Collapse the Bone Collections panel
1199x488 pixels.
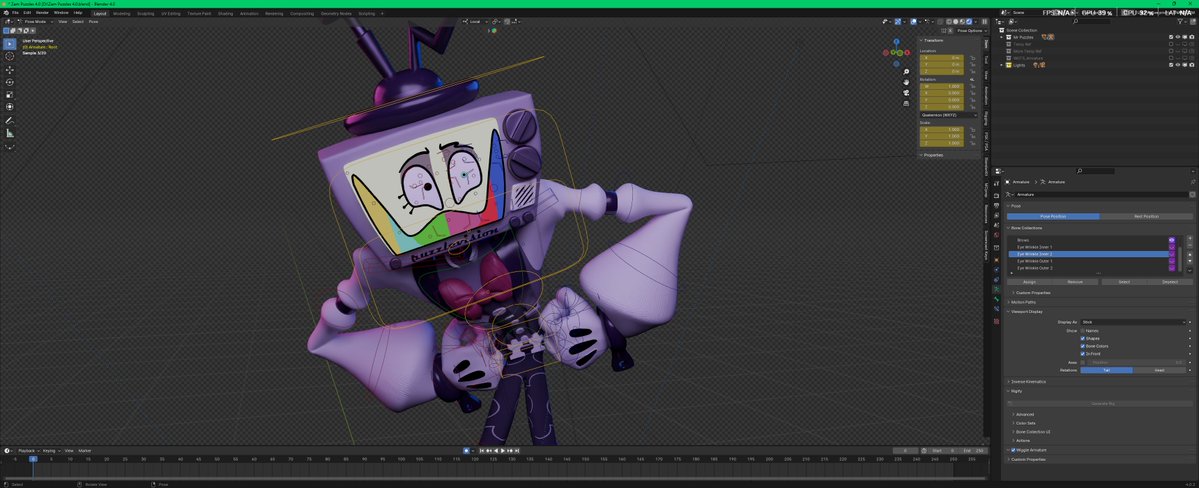(x=1025, y=227)
